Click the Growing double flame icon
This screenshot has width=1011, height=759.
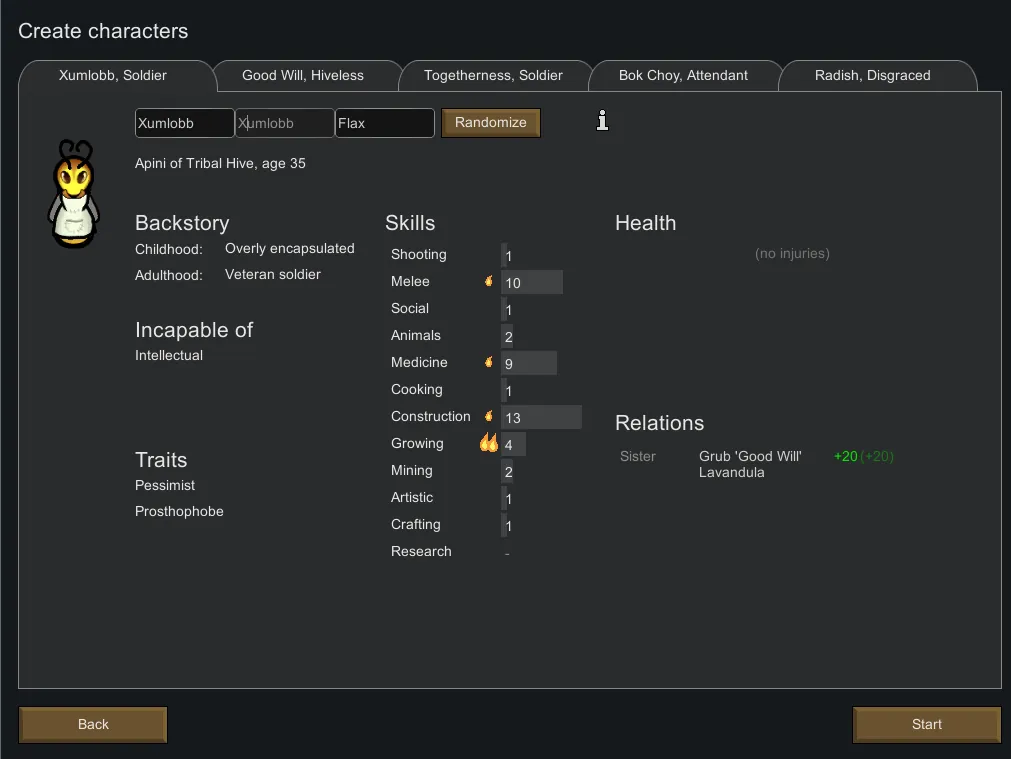pyautogui.click(x=488, y=443)
